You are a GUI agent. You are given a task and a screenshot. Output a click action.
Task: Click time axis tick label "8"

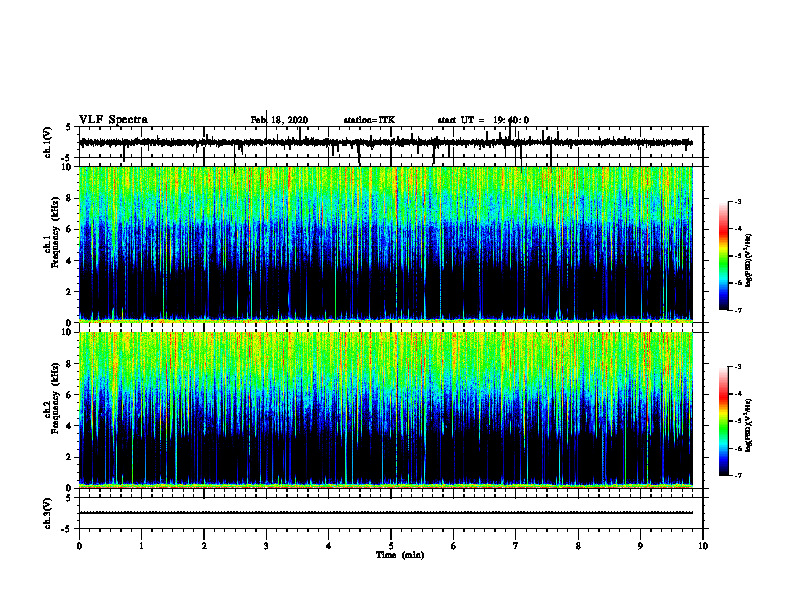tap(578, 546)
